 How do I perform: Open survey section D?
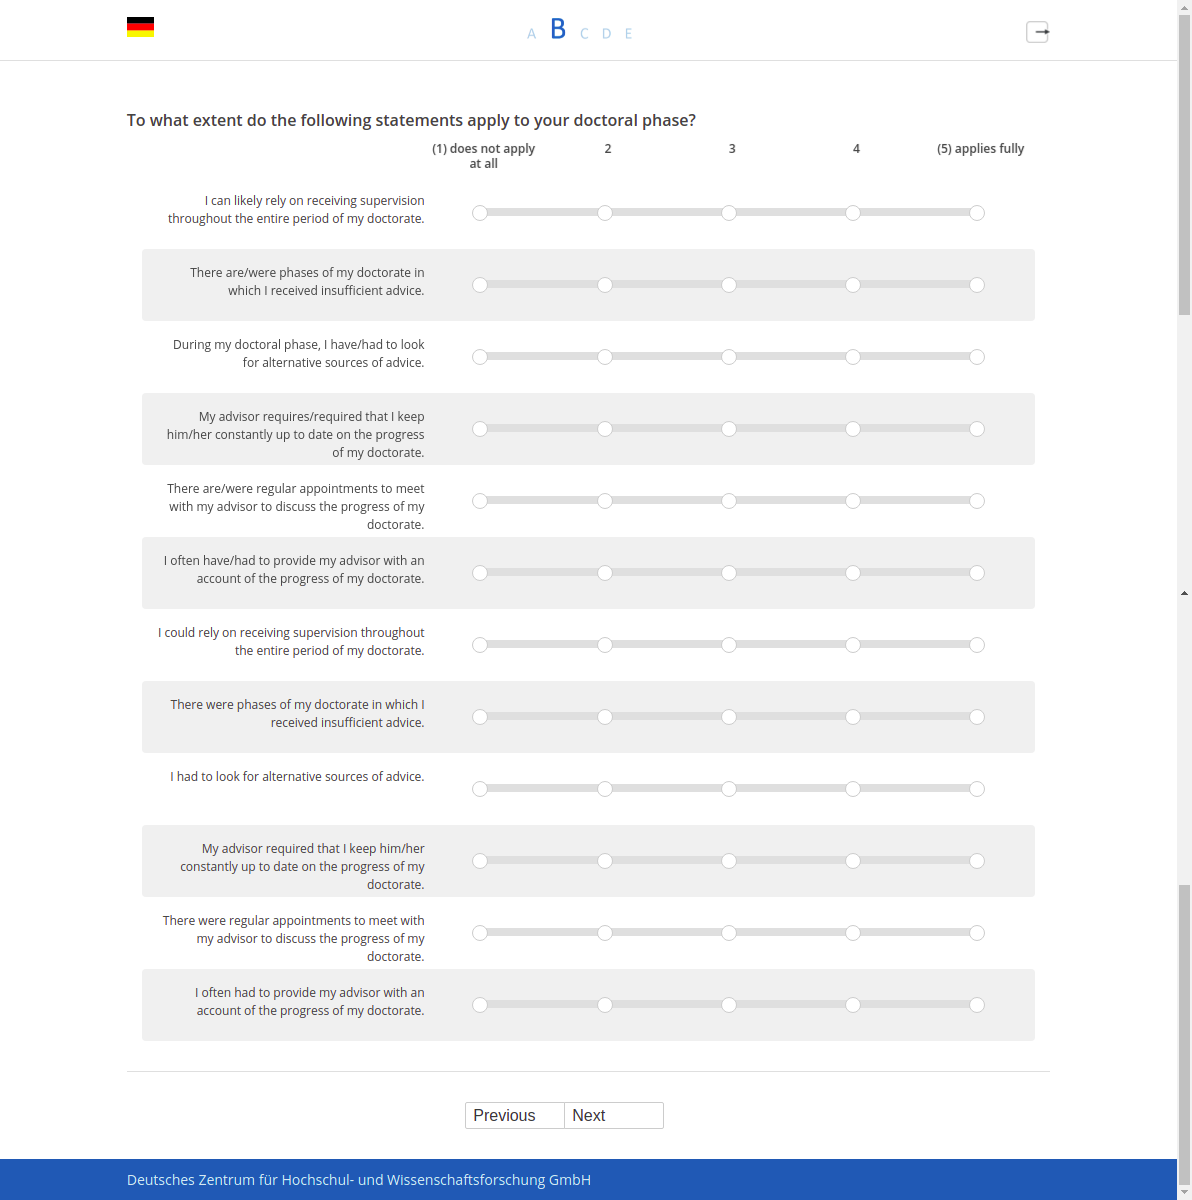(x=606, y=34)
